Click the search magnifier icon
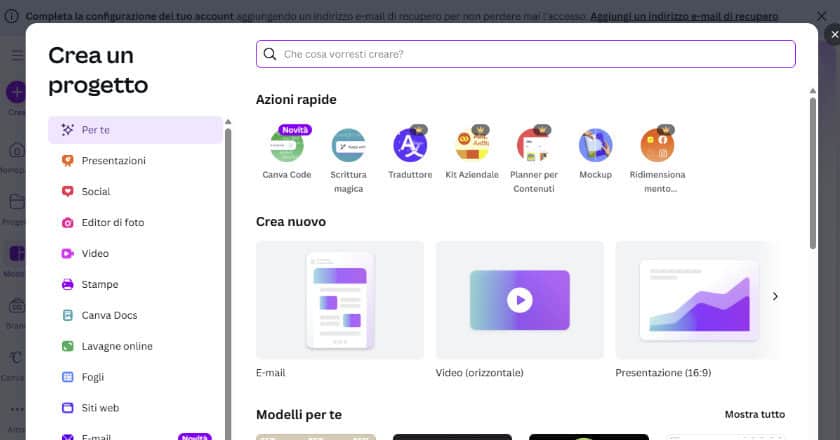 tap(270, 54)
